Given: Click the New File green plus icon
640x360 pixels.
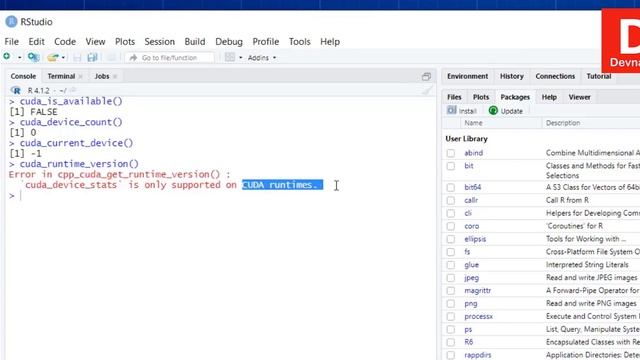Looking at the screenshot, I should pos(7,57).
